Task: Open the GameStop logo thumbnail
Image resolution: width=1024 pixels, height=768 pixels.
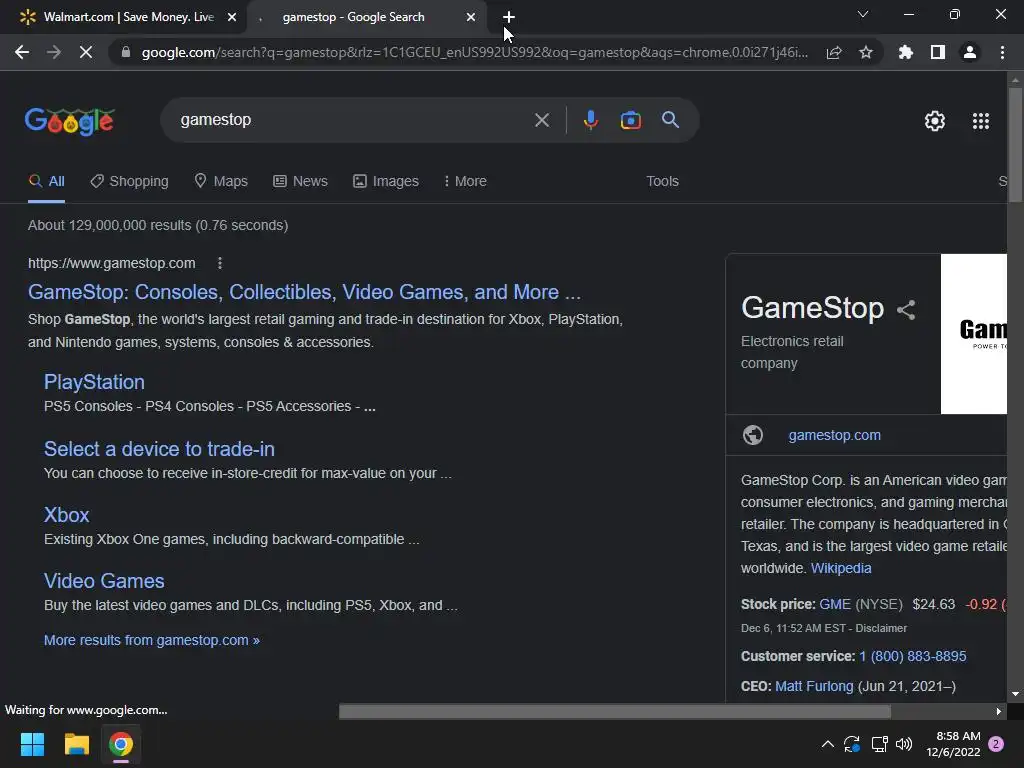Action: coord(974,334)
